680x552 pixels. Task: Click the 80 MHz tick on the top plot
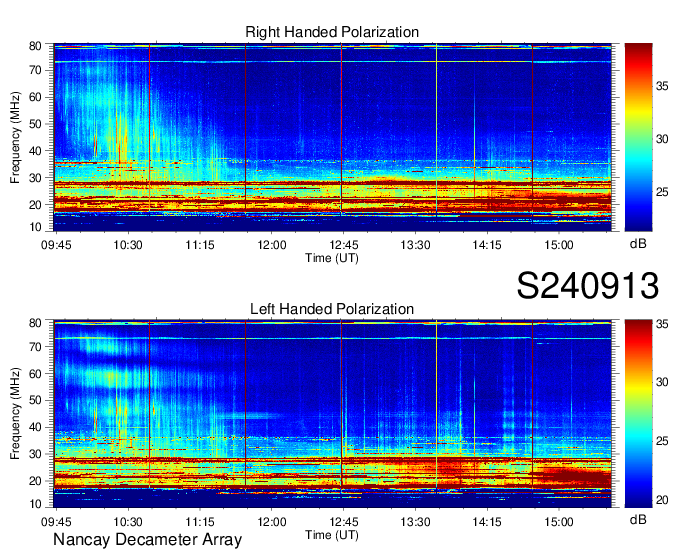click(35, 46)
